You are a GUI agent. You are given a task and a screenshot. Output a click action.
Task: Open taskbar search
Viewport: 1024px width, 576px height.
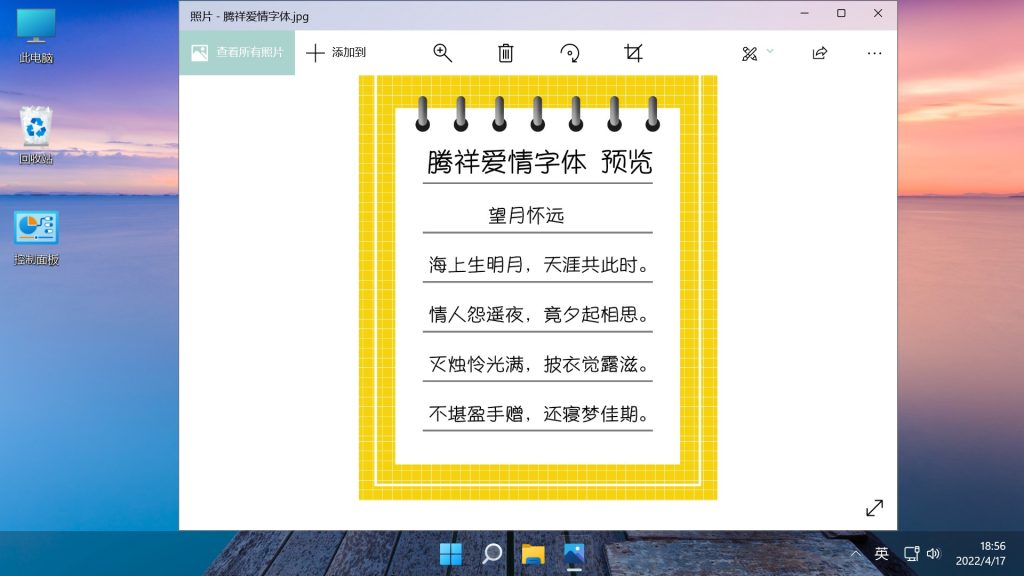[x=492, y=554]
